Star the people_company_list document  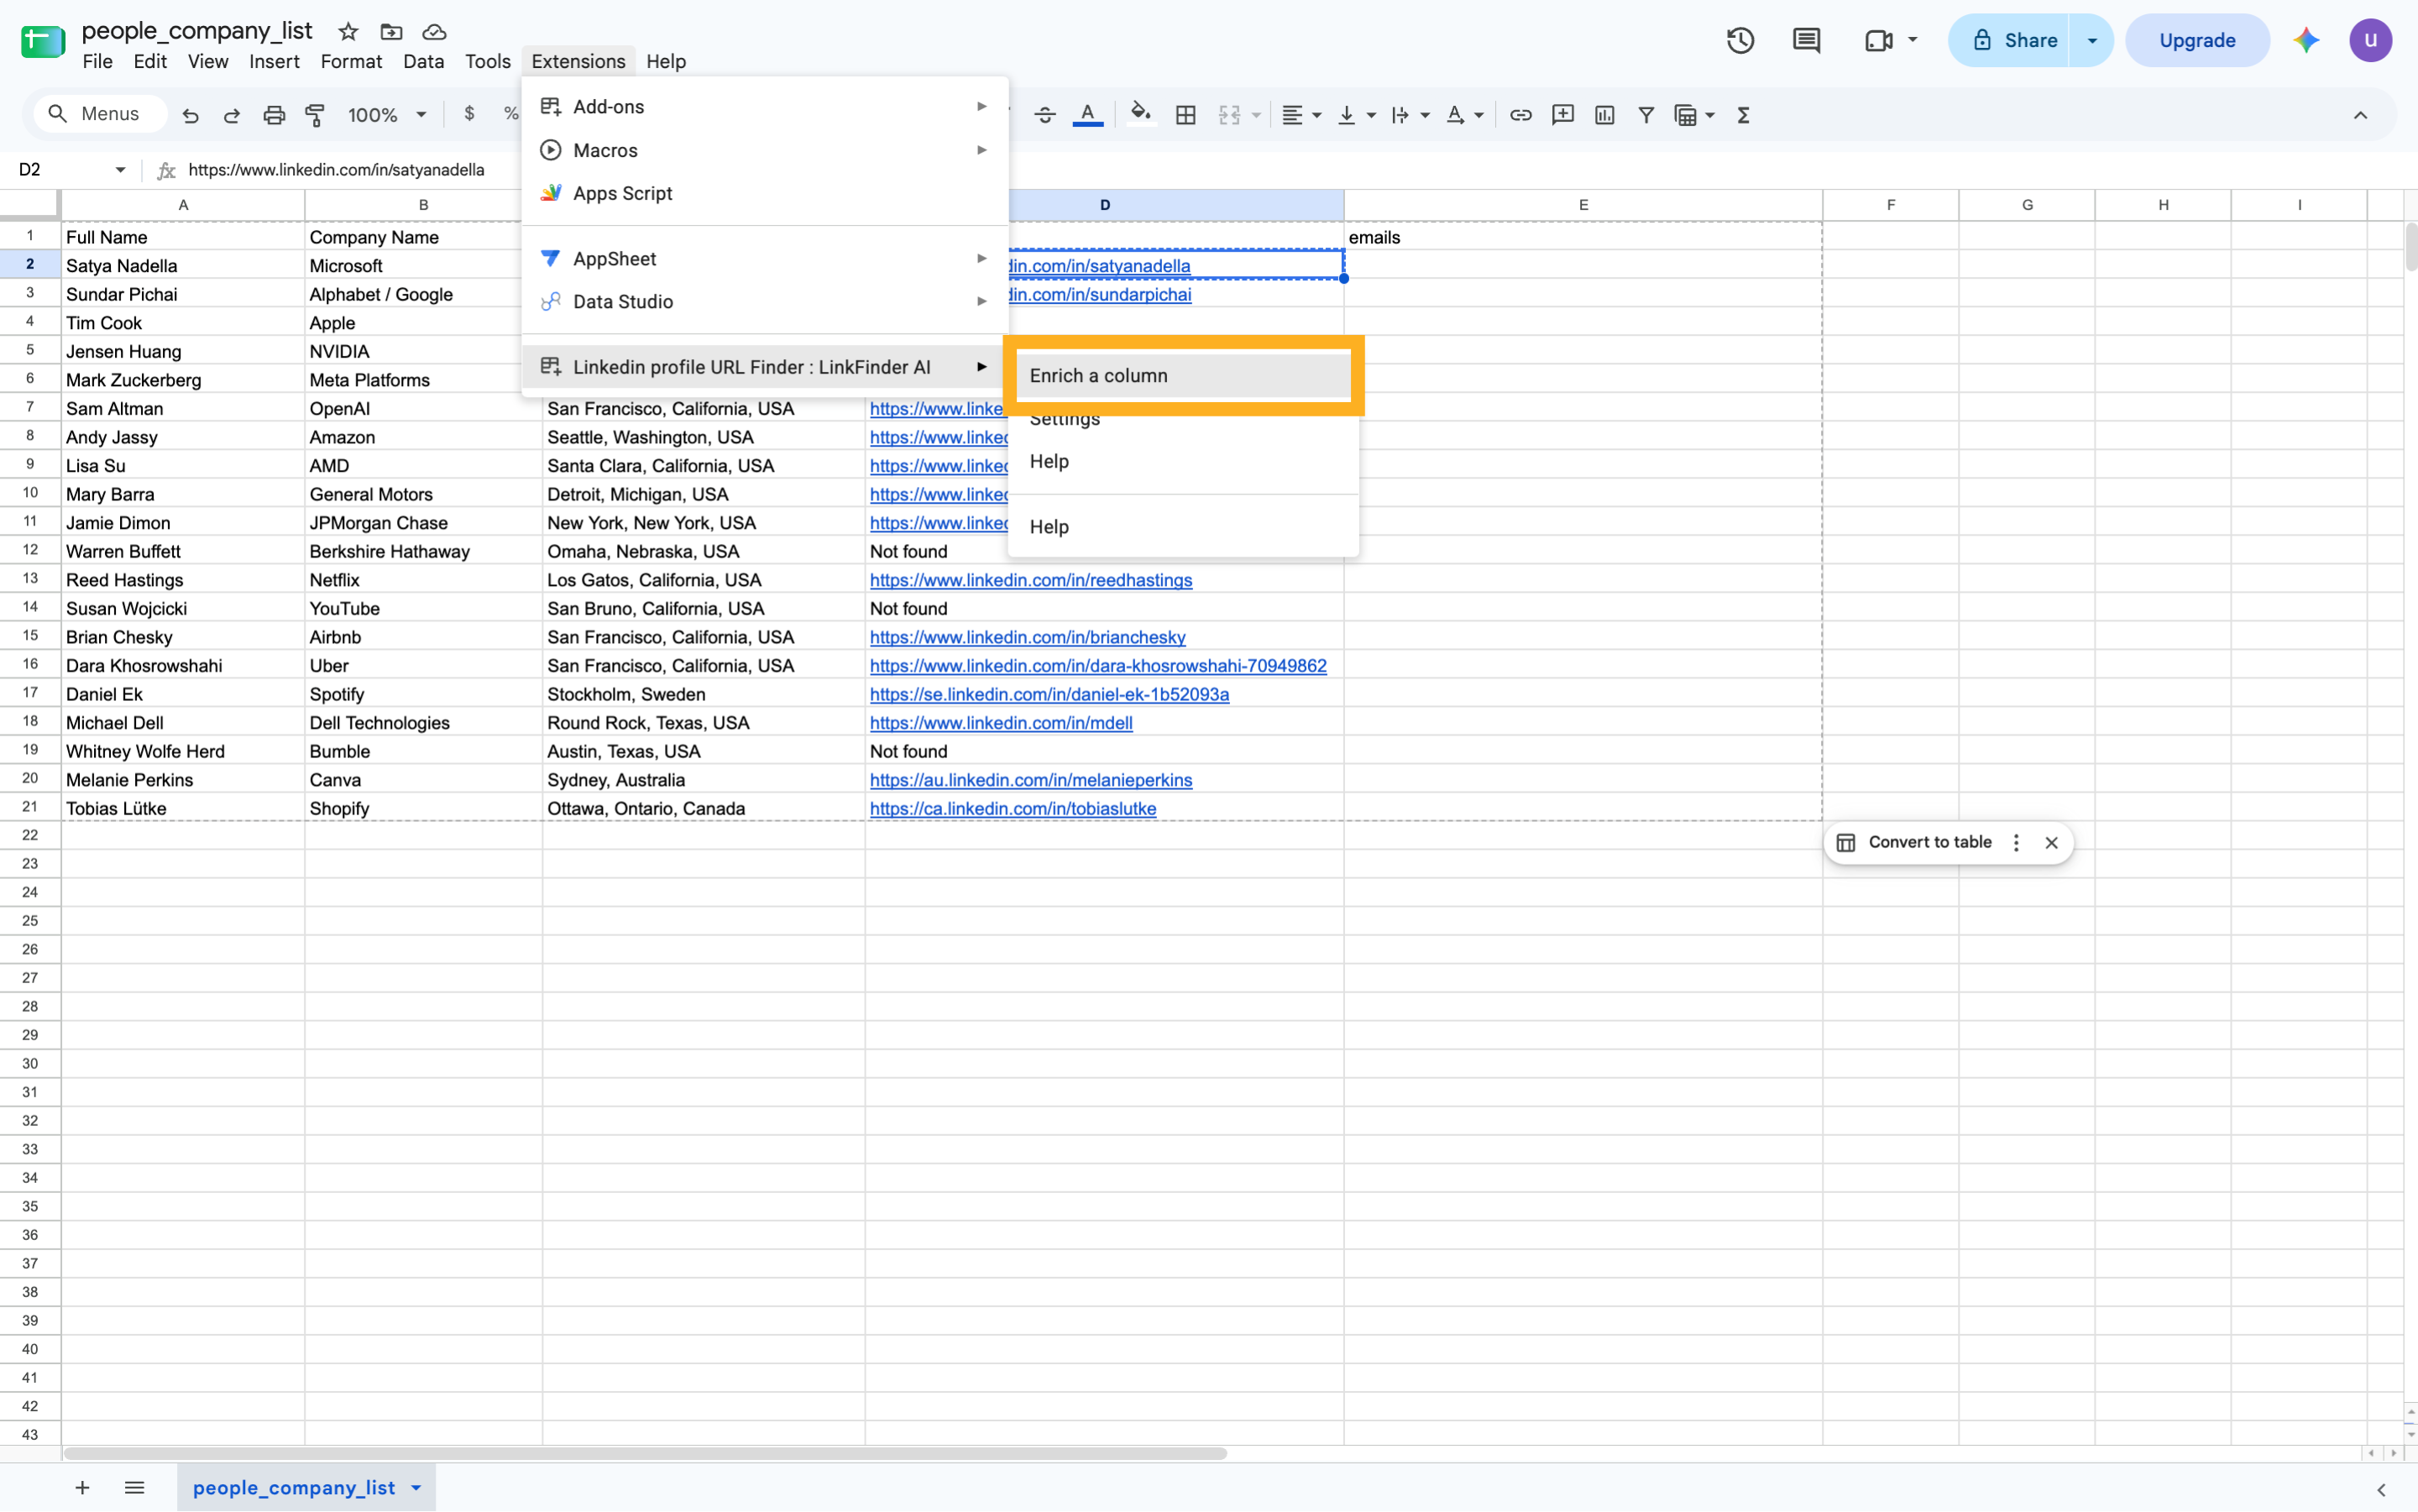348,32
